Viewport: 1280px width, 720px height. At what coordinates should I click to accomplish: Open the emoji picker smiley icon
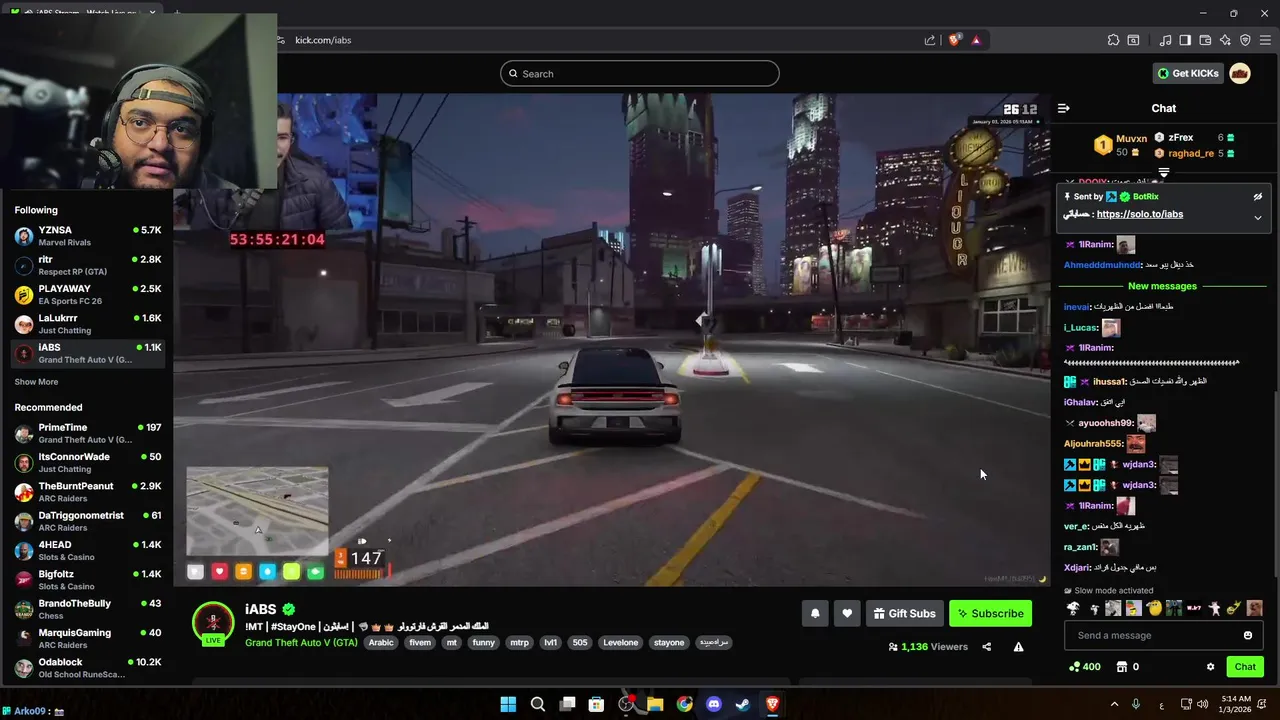(1248, 635)
